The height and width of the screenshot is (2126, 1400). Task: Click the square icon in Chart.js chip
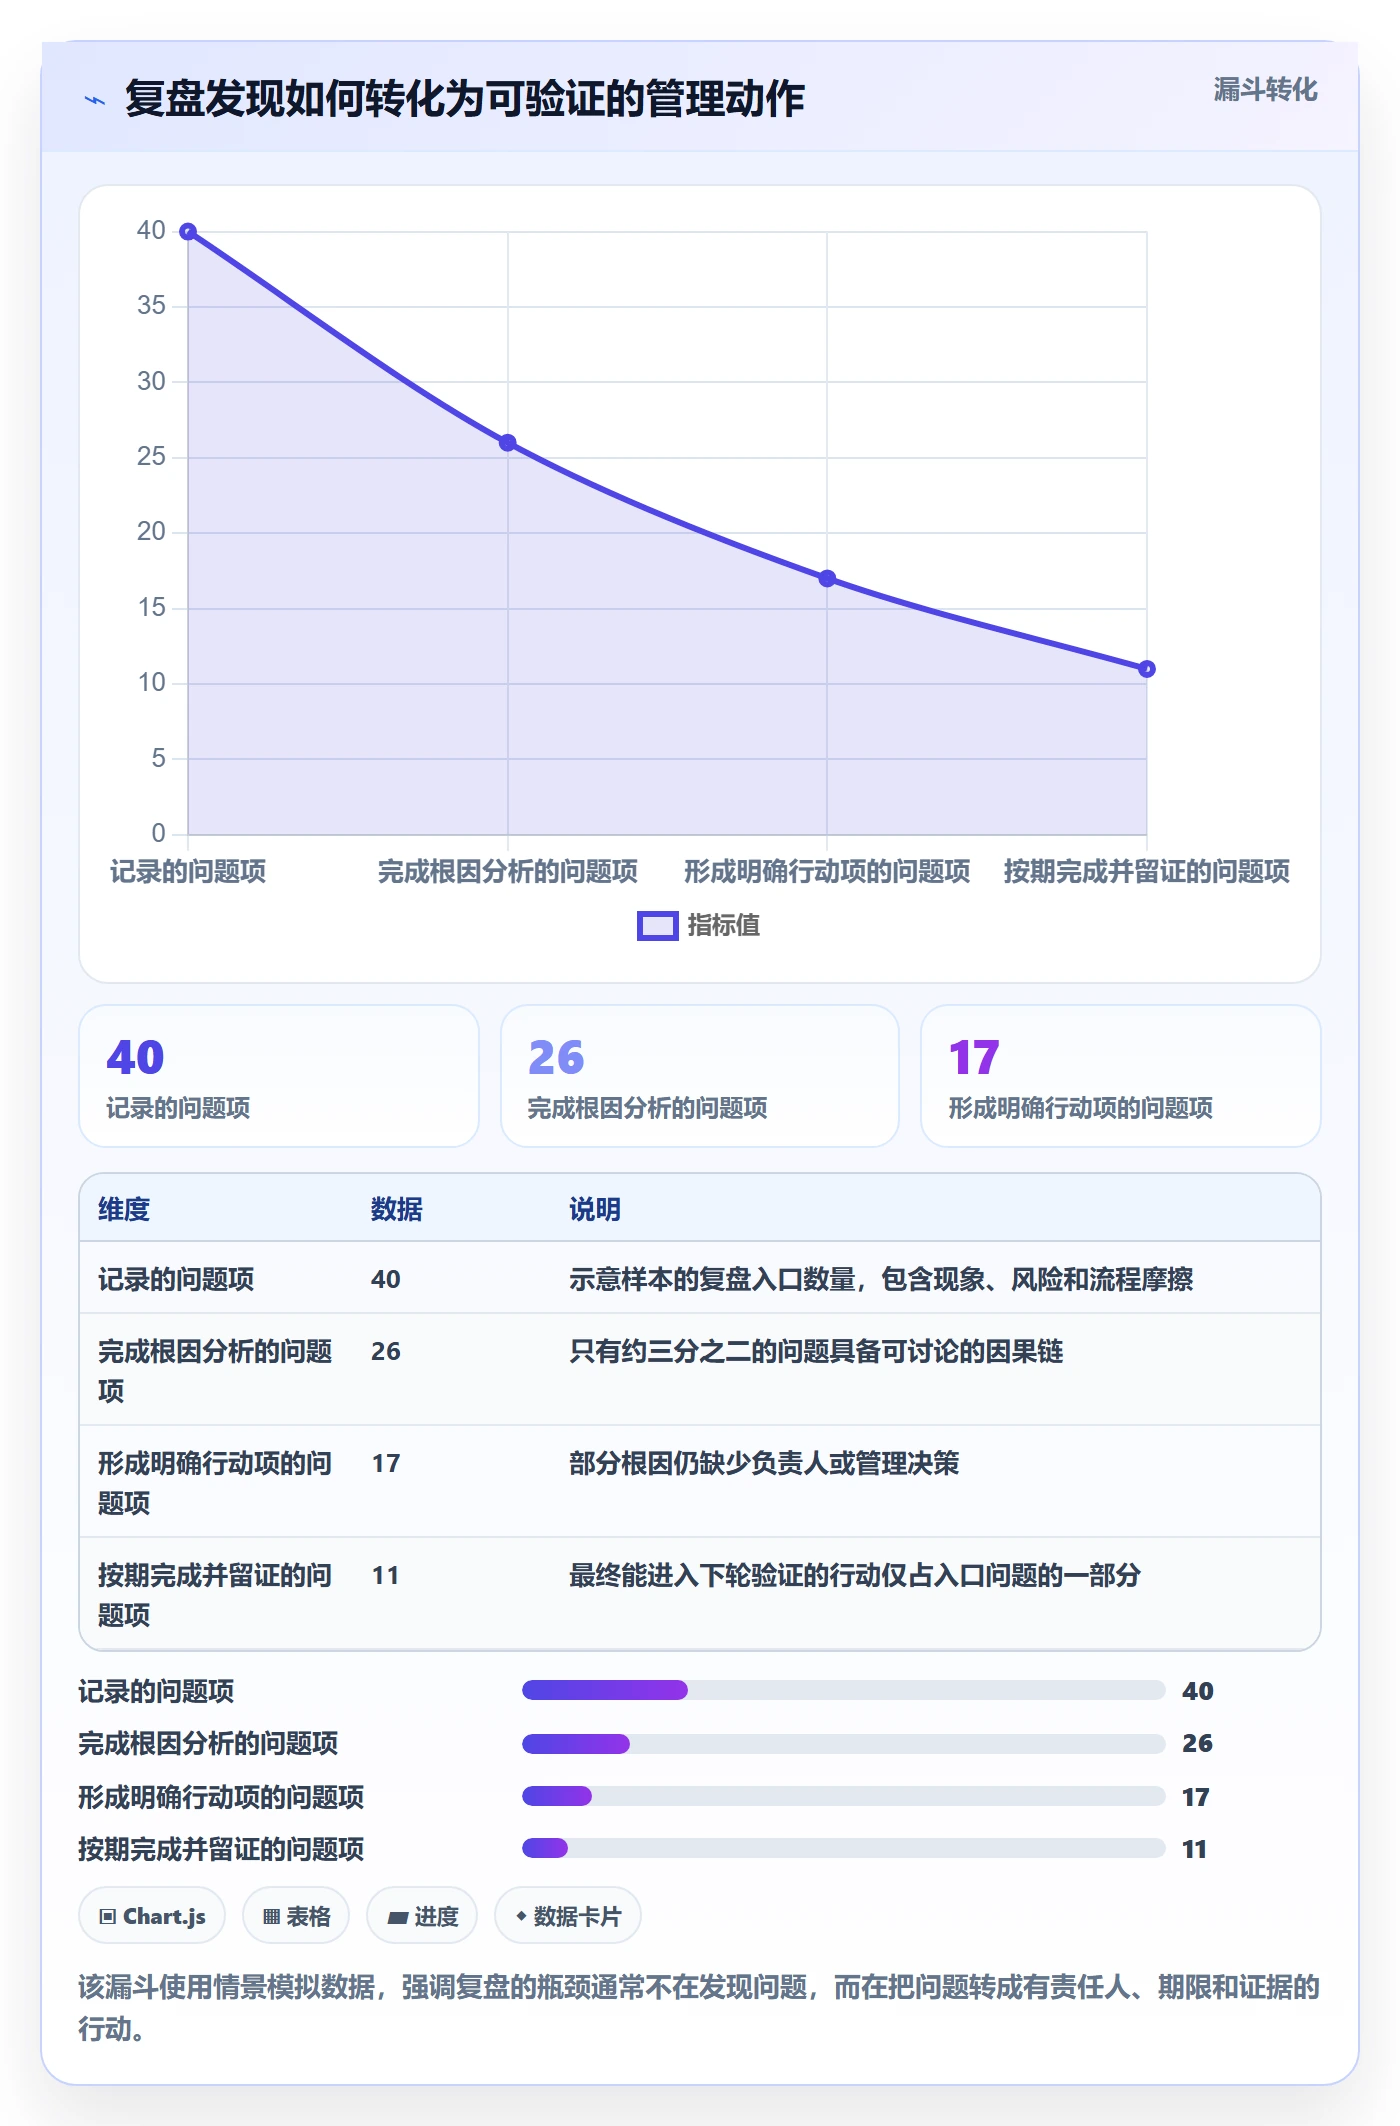coord(108,1917)
